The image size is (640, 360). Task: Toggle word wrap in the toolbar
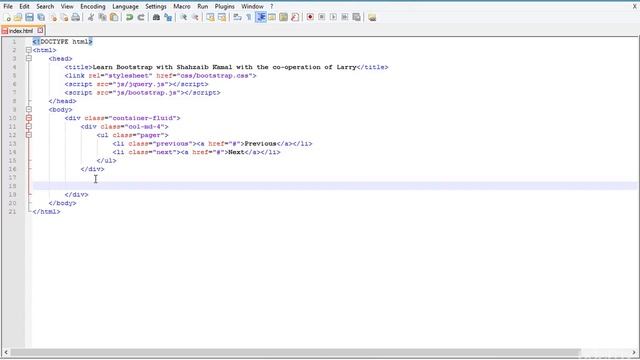237,17
